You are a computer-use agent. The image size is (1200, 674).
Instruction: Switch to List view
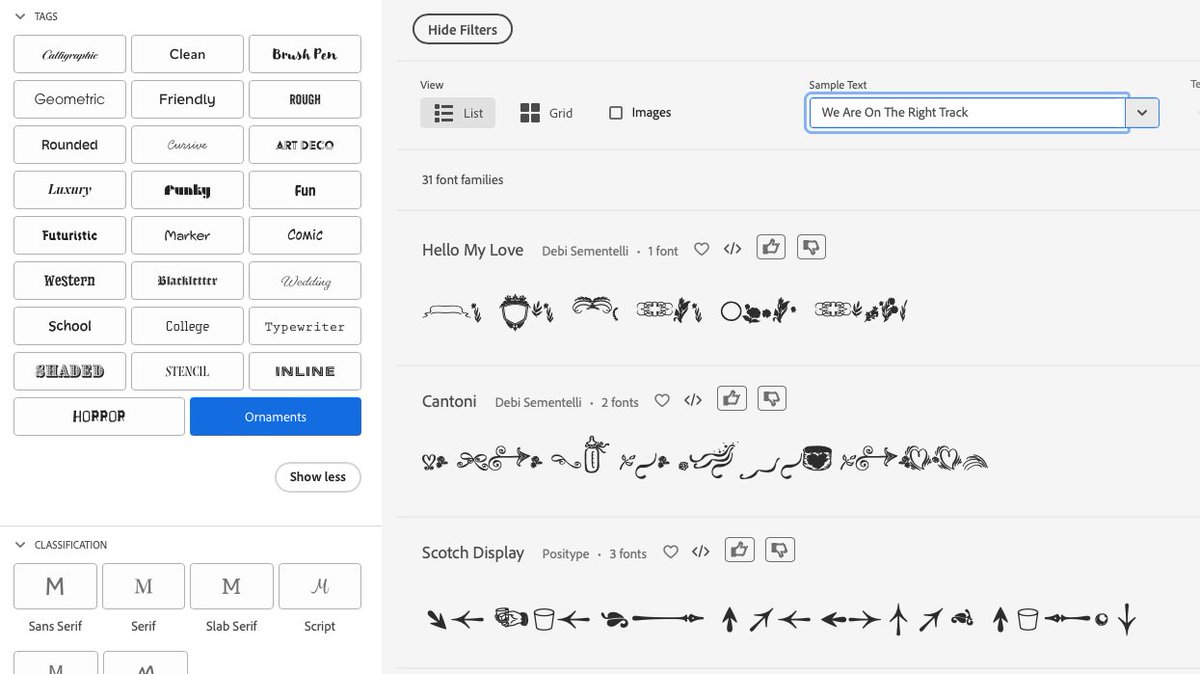pos(458,113)
